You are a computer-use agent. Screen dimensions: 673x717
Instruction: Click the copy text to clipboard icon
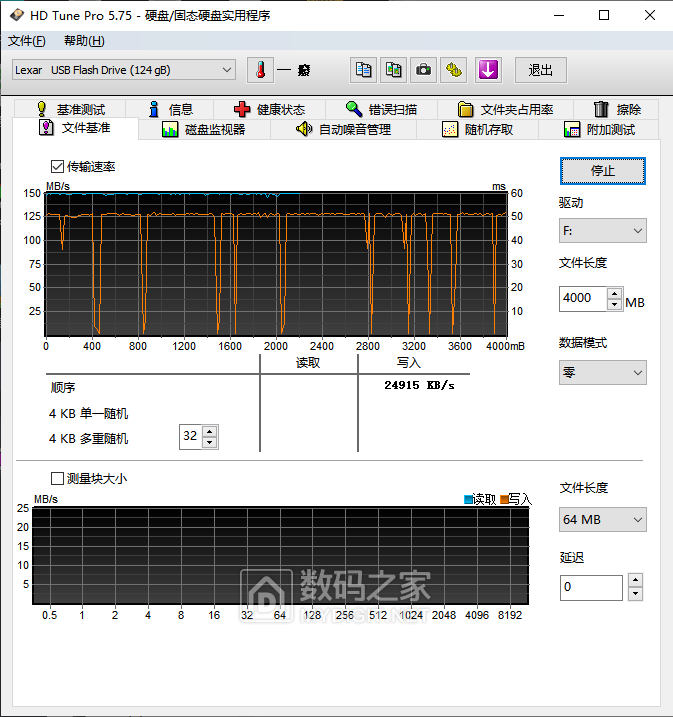pos(364,70)
